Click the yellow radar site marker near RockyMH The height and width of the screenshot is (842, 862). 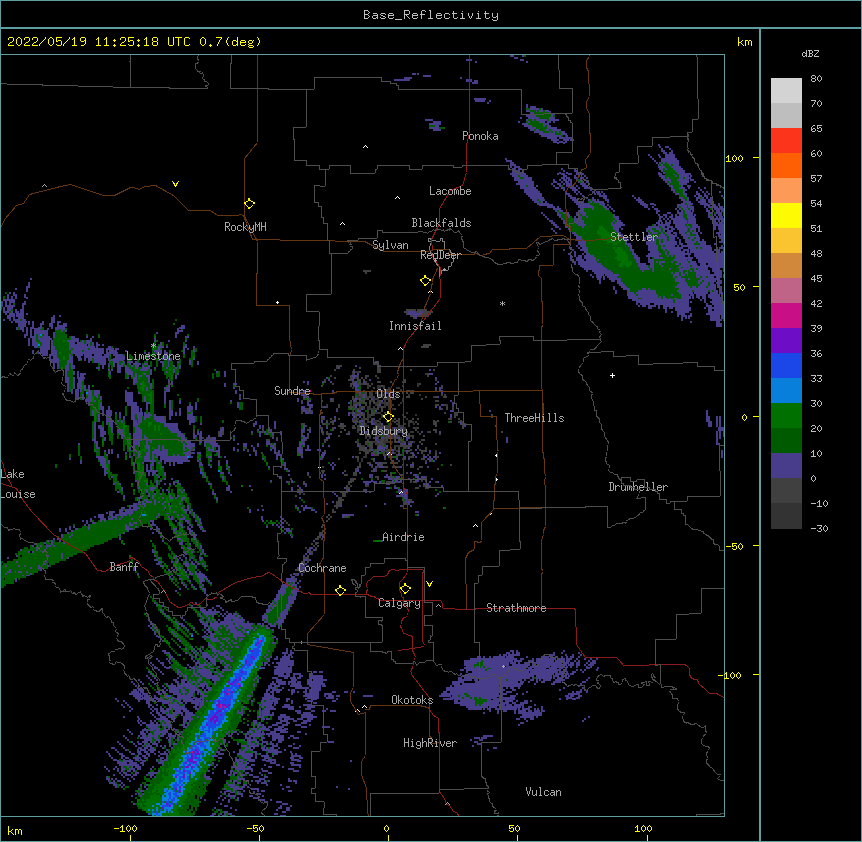(249, 204)
